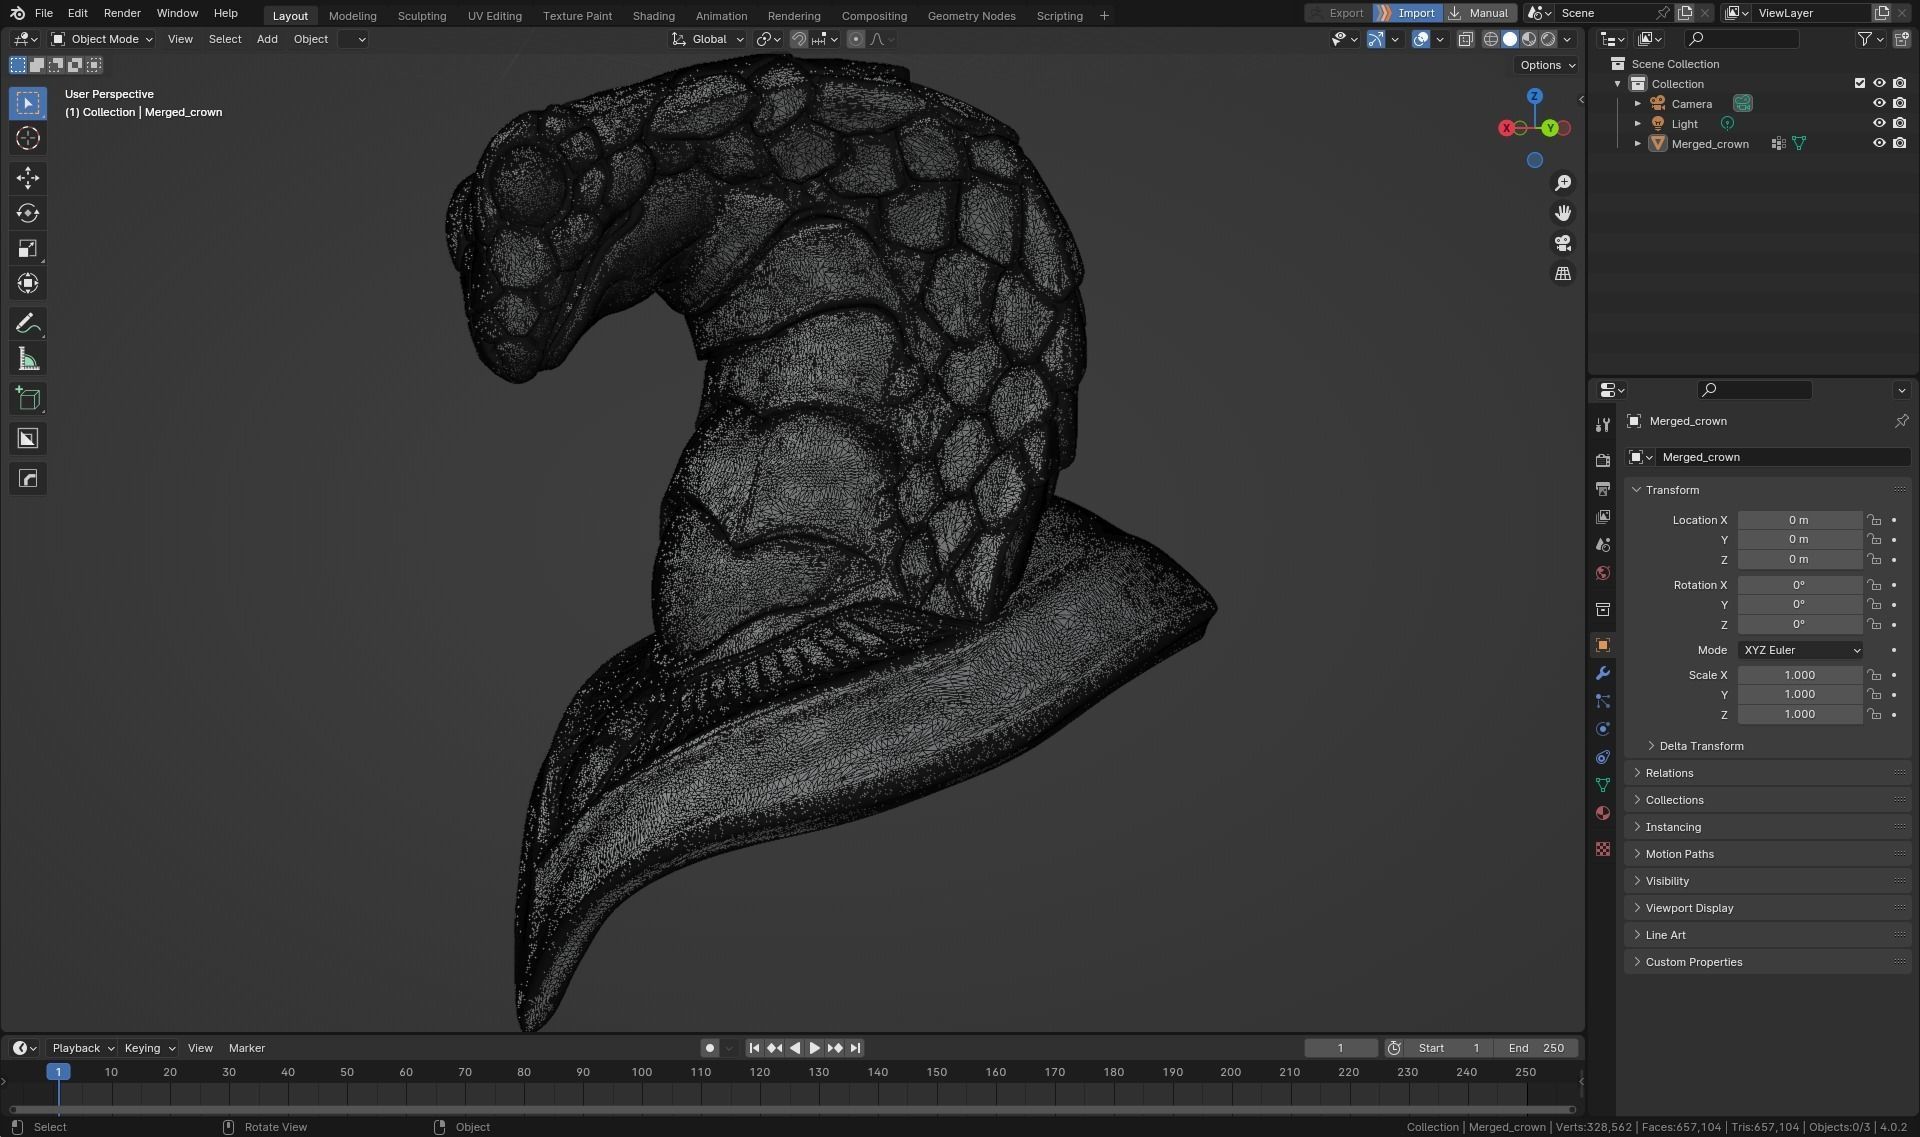Viewport: 1920px width, 1137px height.
Task: Open the Object Mode dropdown
Action: [102, 39]
